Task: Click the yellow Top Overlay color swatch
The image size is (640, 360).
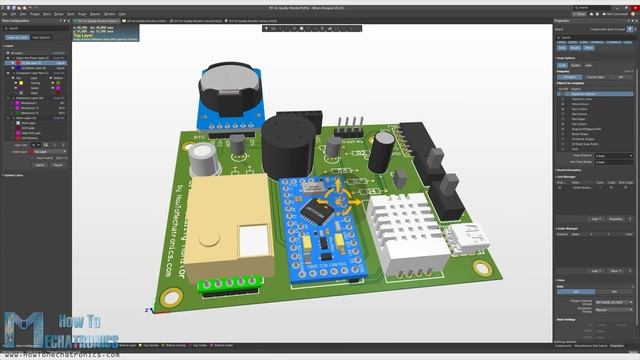Action: [21, 83]
